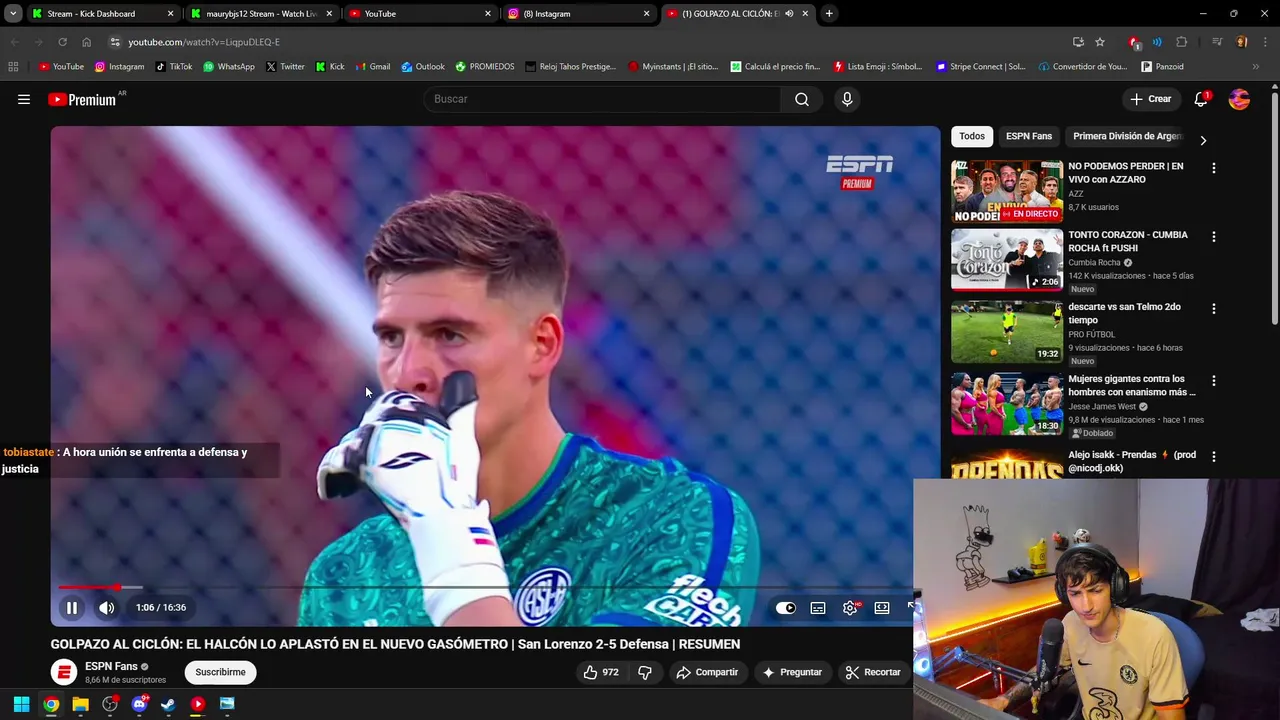Select the ESPN Fans filter chip
The width and height of the screenshot is (1280, 720).
(x=1029, y=136)
